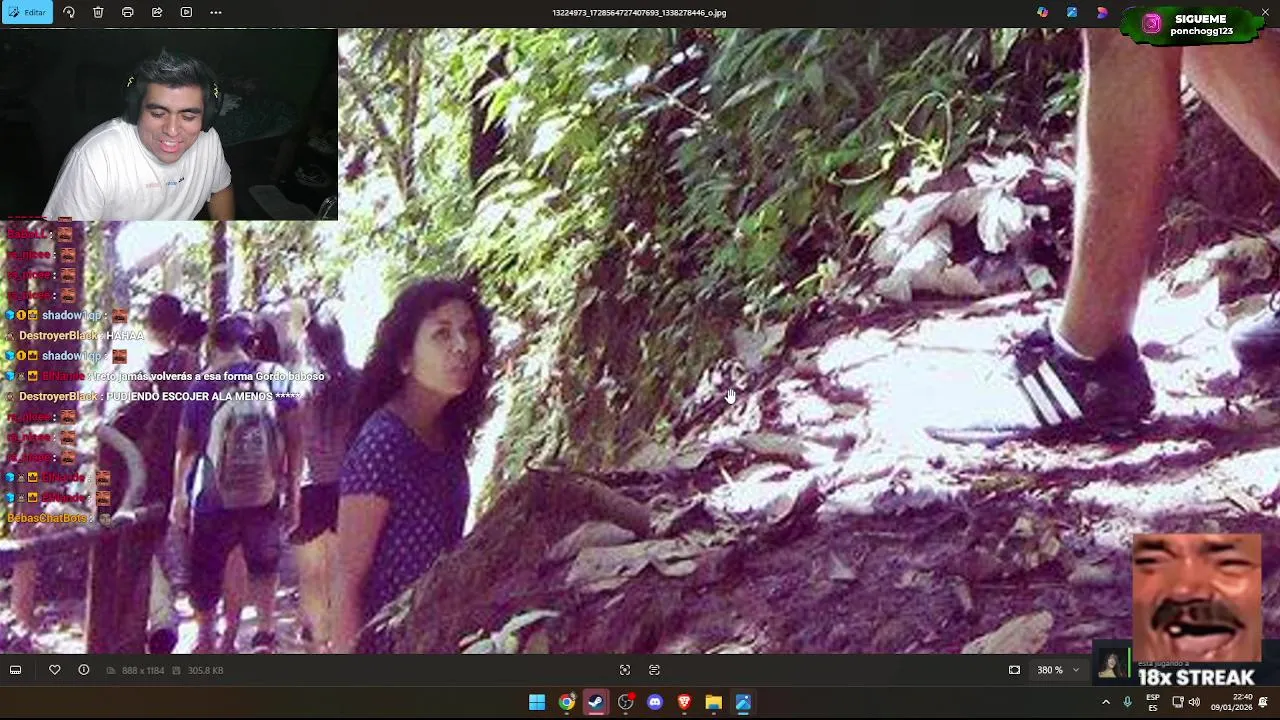Image resolution: width=1280 pixels, height=720 pixels.
Task: Open the Editar image editor
Action: 27,12
